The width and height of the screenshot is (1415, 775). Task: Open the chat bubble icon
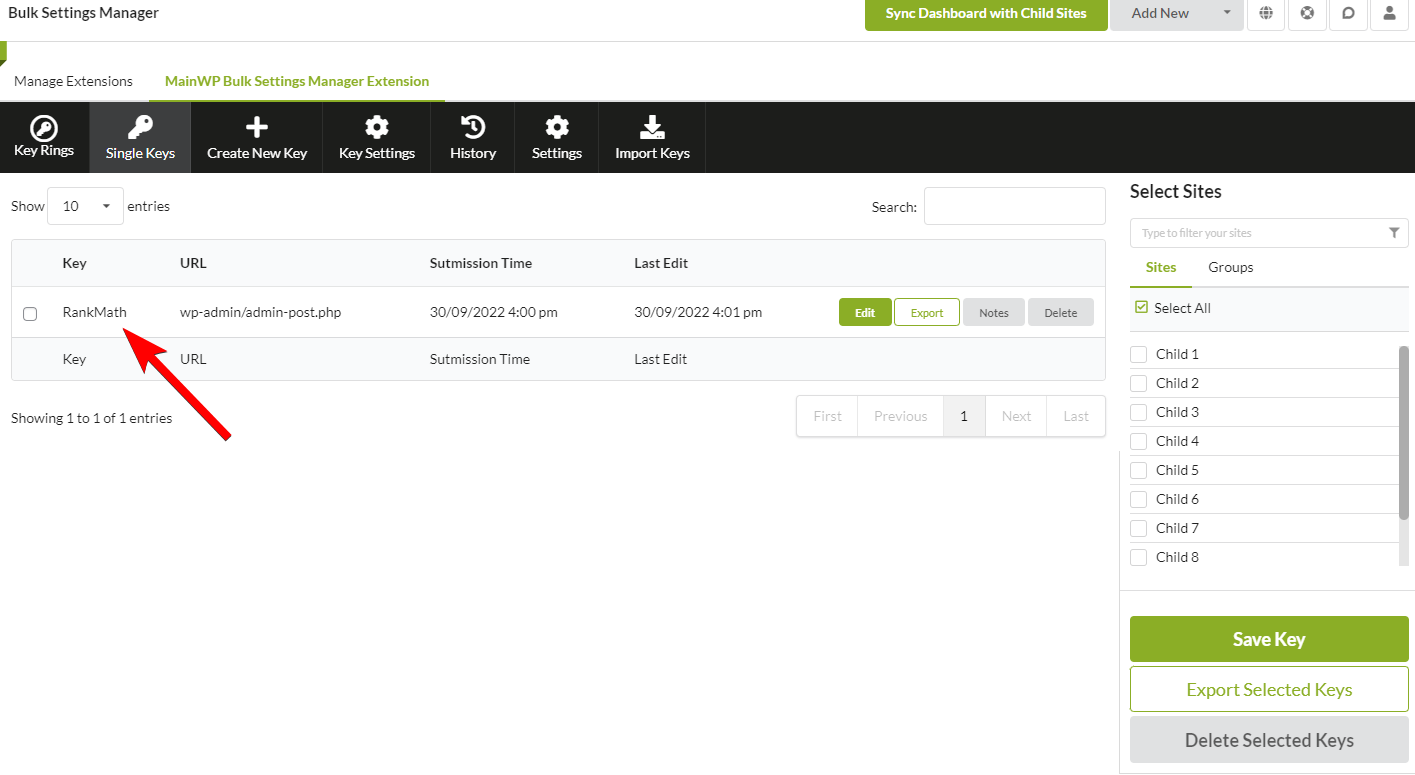coord(1348,14)
